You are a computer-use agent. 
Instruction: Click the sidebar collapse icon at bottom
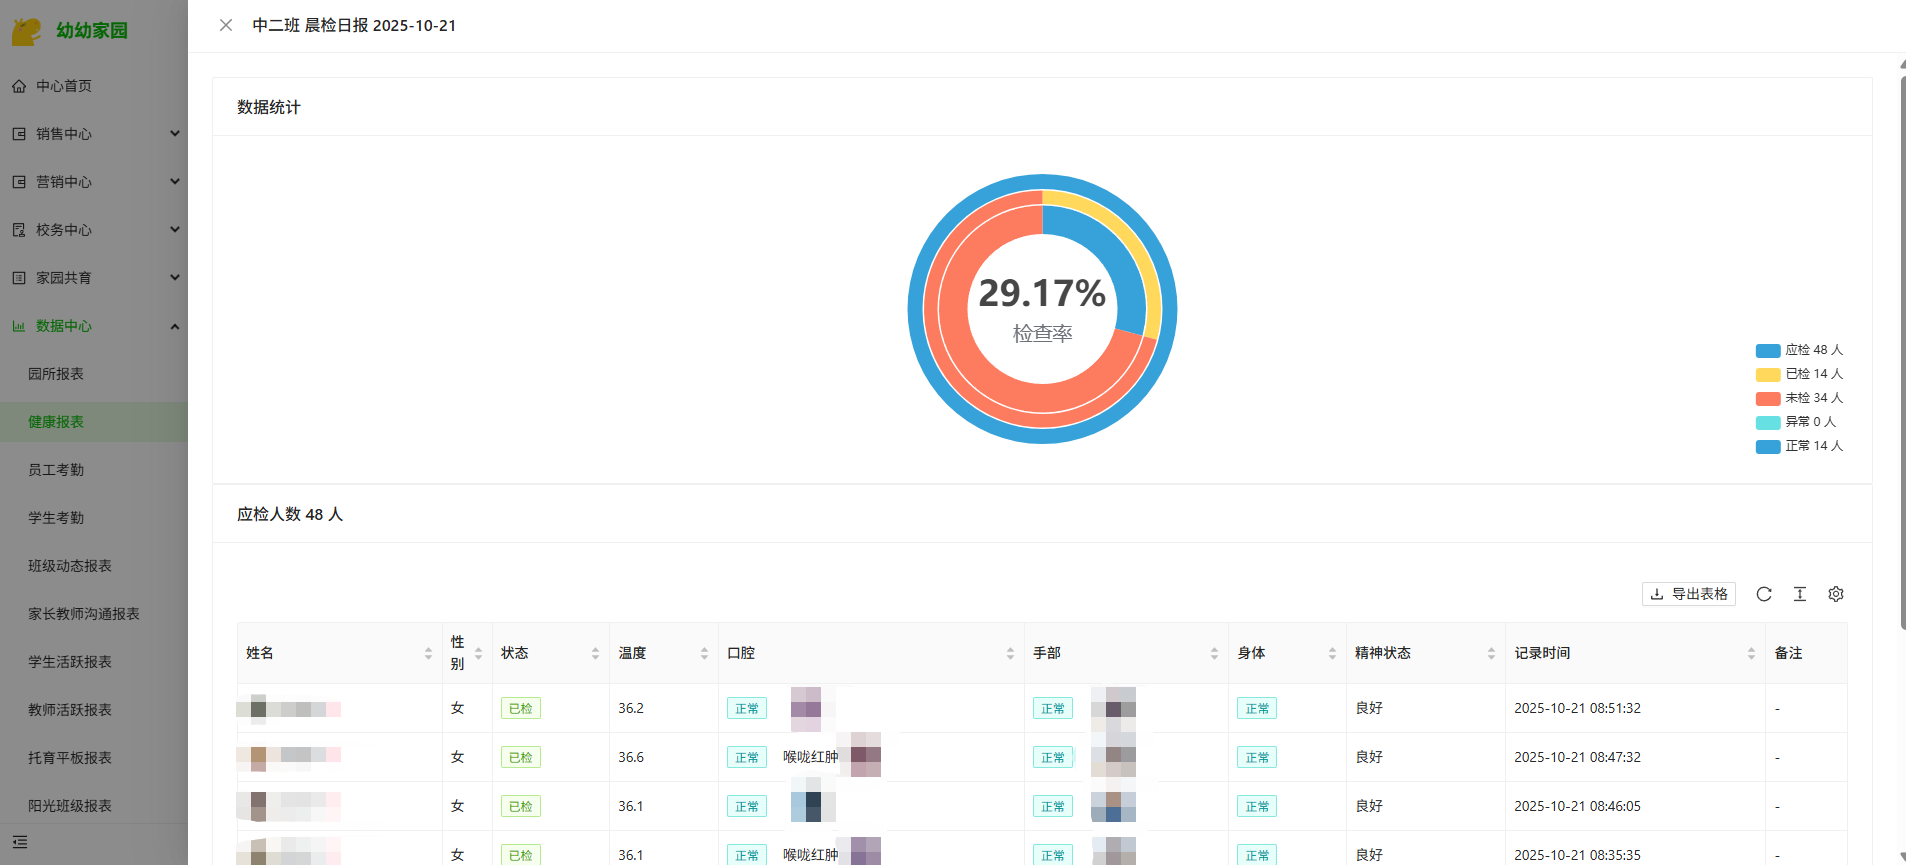click(x=20, y=842)
